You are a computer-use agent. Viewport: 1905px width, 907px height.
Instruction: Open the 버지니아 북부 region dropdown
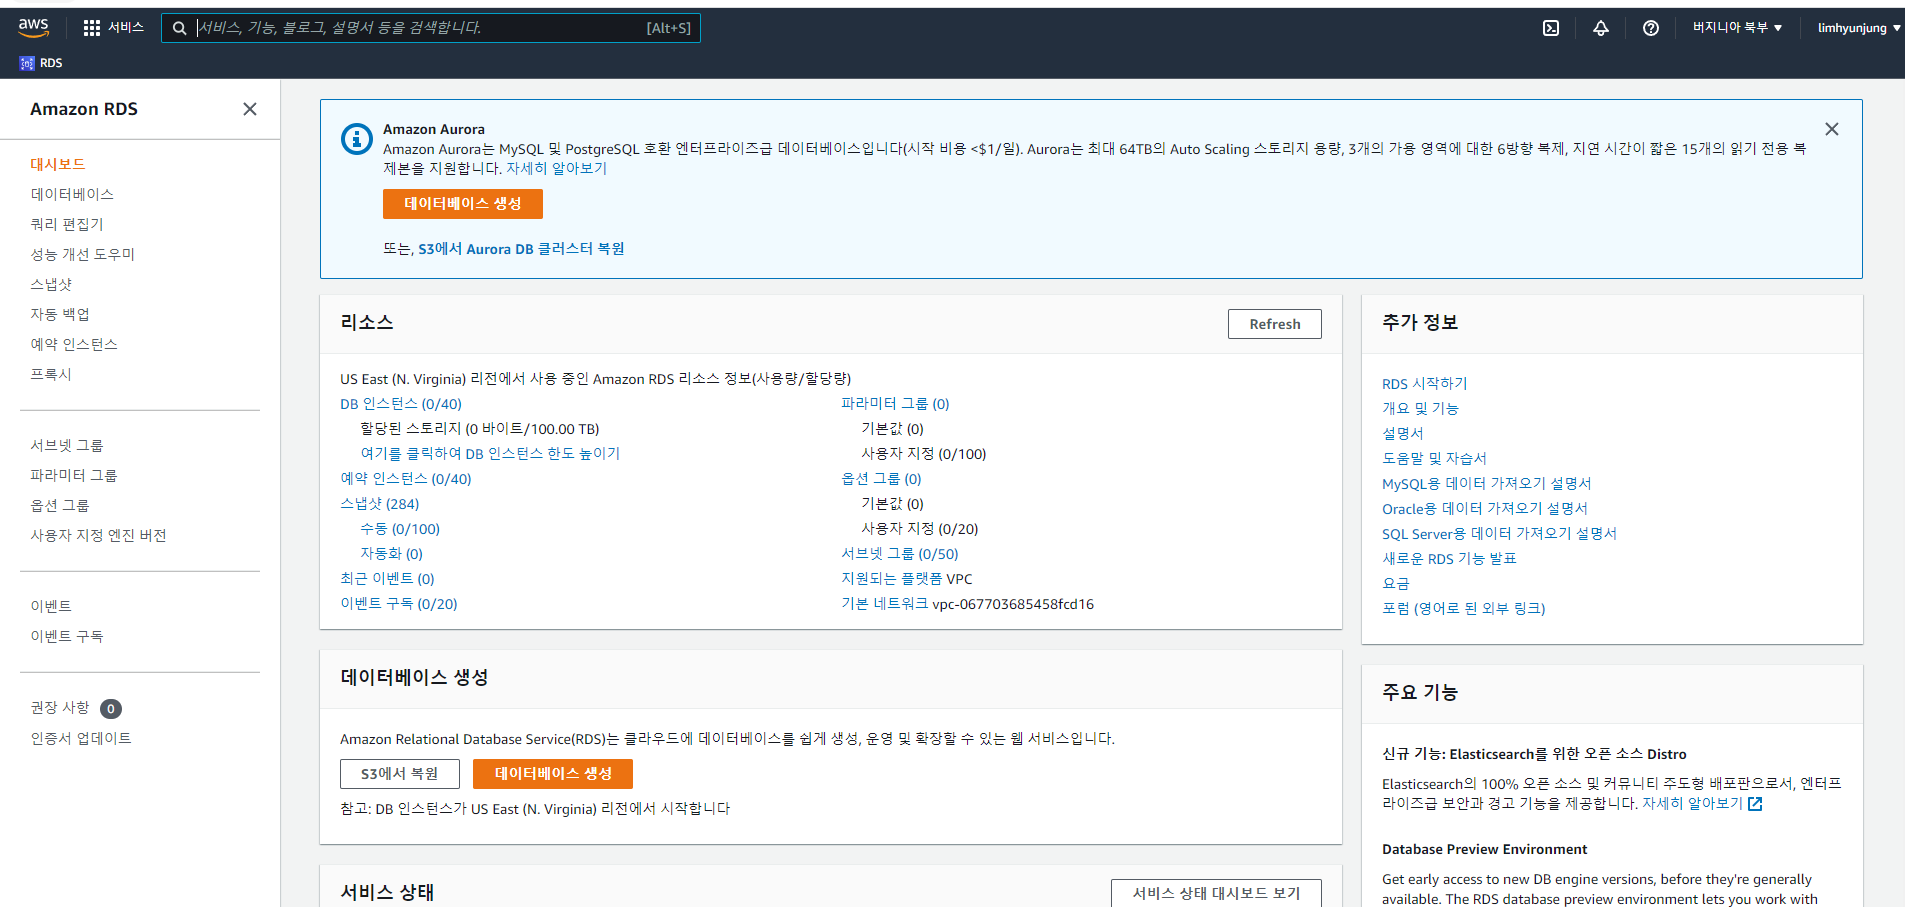point(1737,28)
